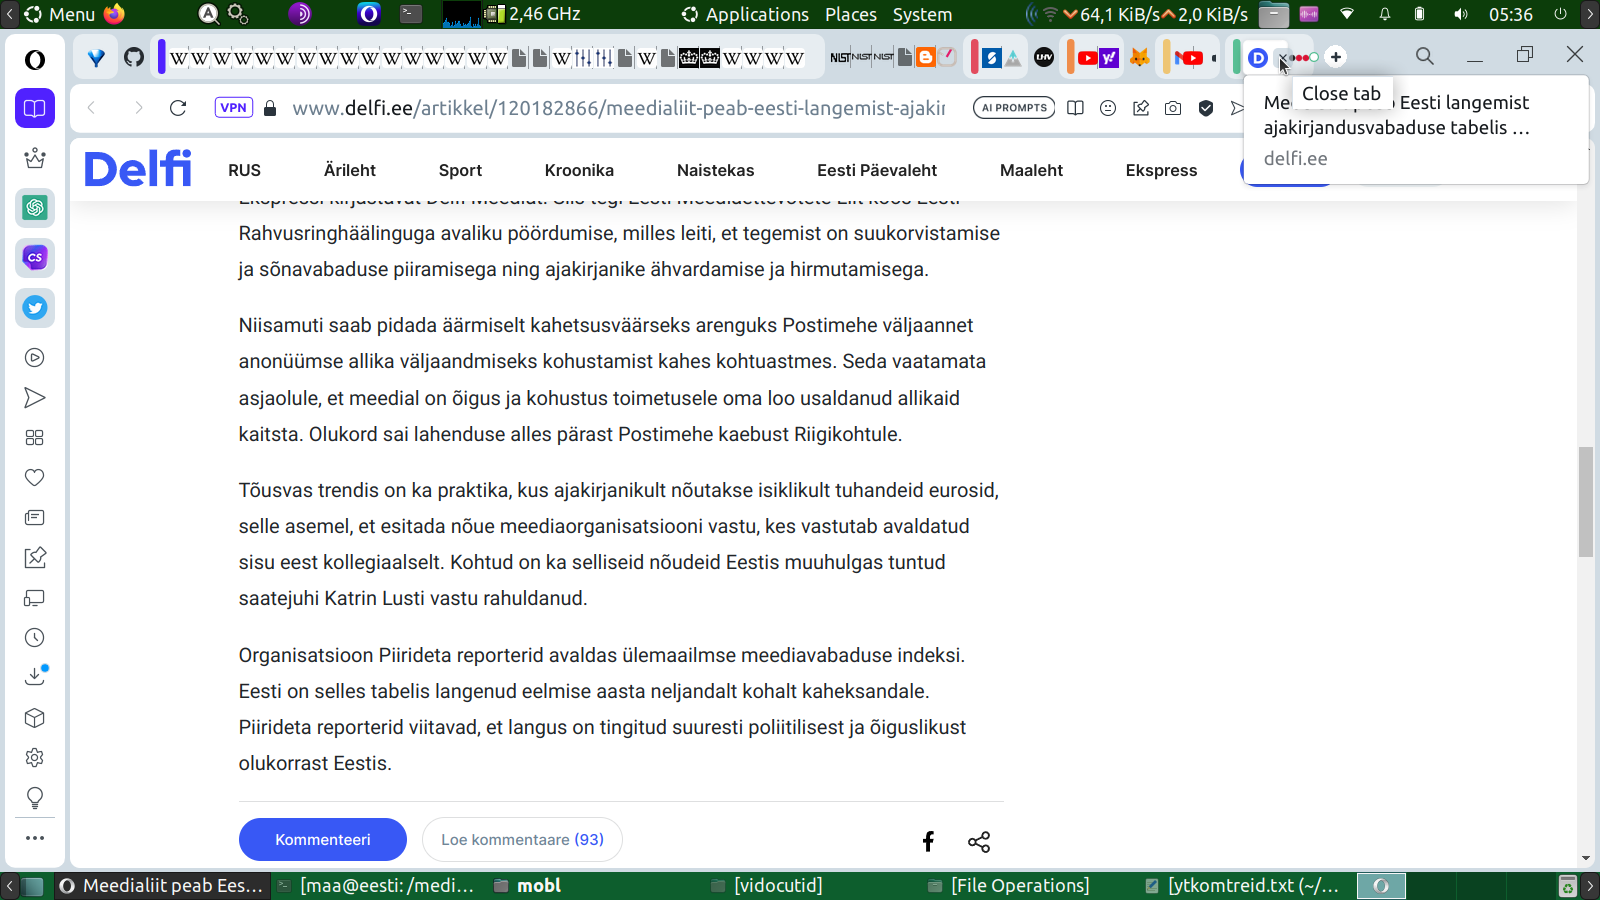Open the My Flow send icon in the sidebar
This screenshot has height=900, width=1600.
(x=35, y=398)
